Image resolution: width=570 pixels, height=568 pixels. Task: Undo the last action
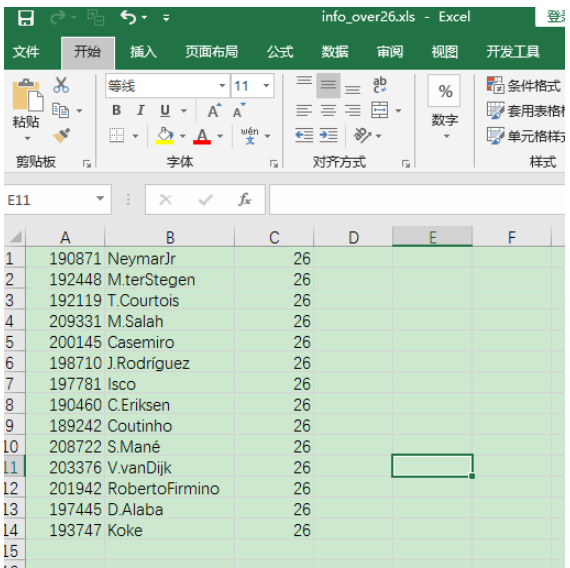128,17
